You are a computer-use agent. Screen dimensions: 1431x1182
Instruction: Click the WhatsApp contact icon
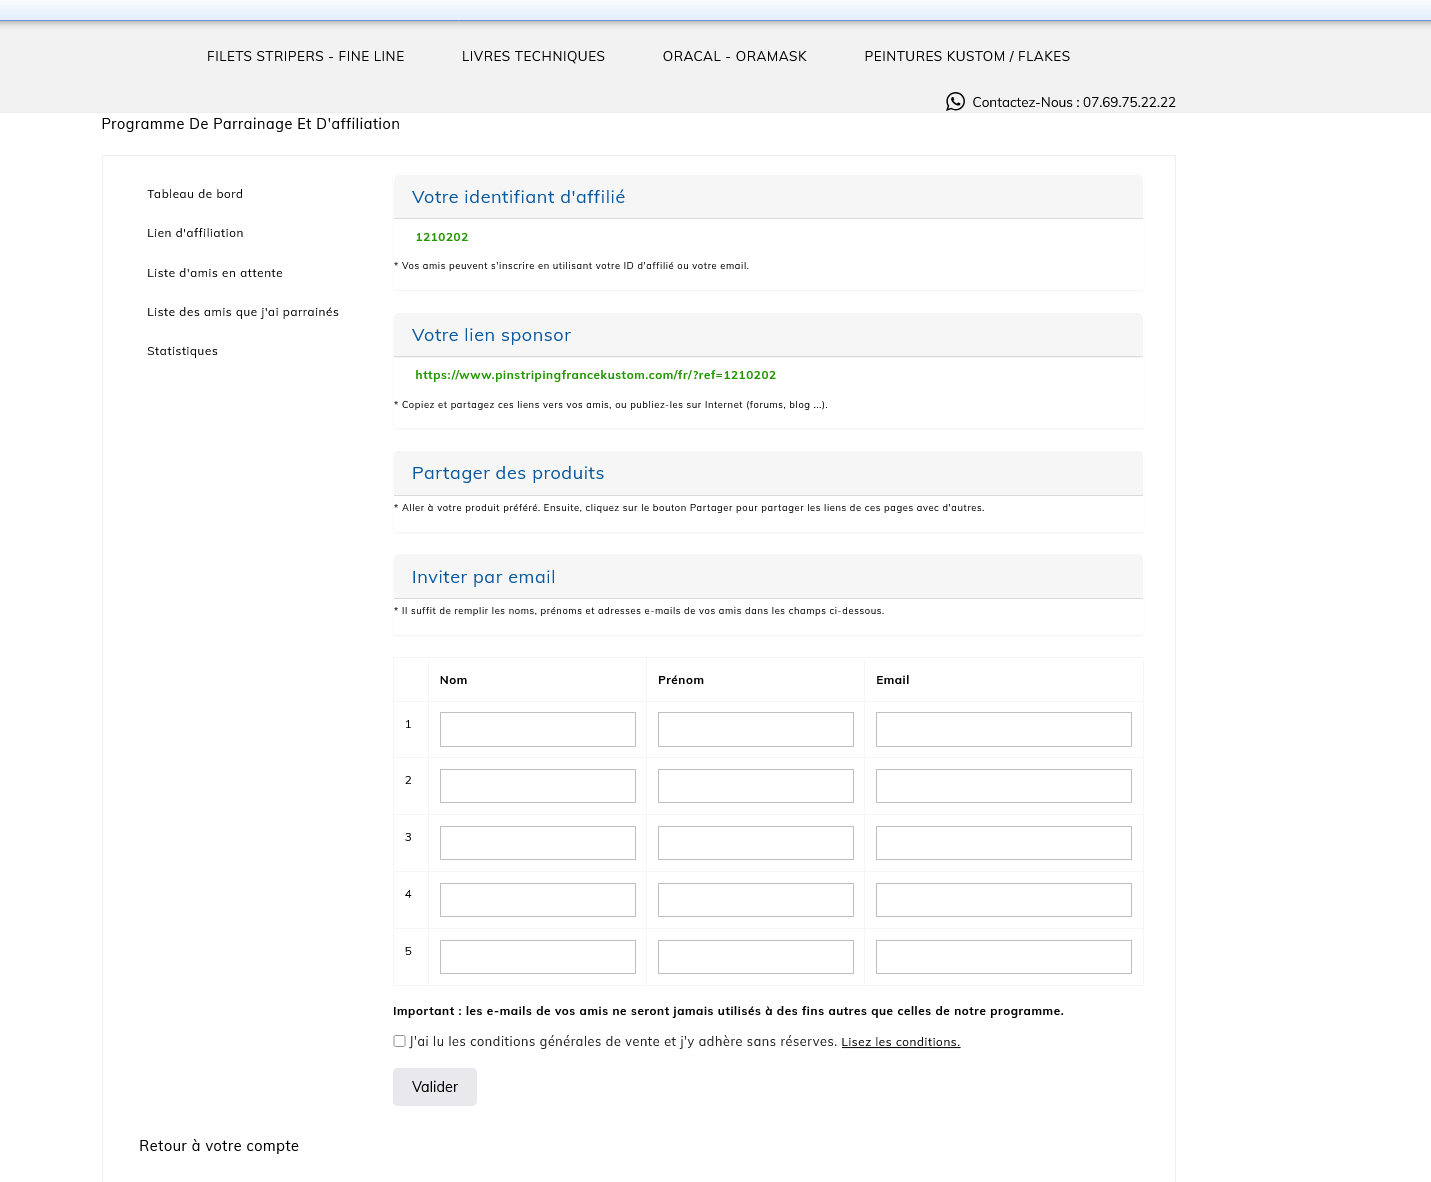[955, 102]
